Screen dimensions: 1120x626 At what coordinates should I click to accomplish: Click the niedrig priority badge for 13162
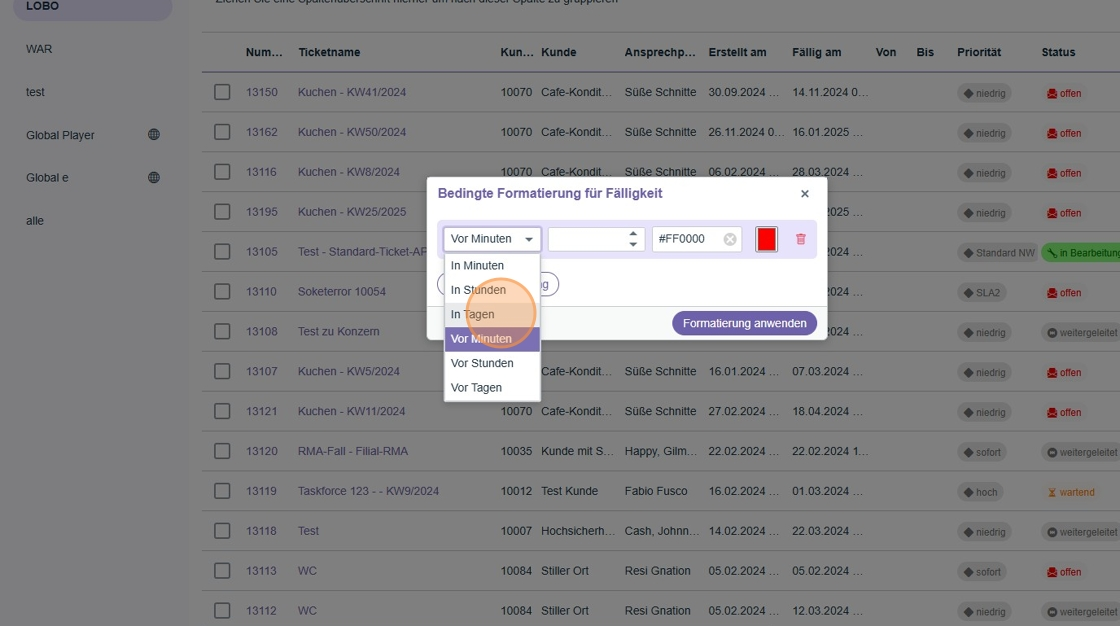click(984, 134)
